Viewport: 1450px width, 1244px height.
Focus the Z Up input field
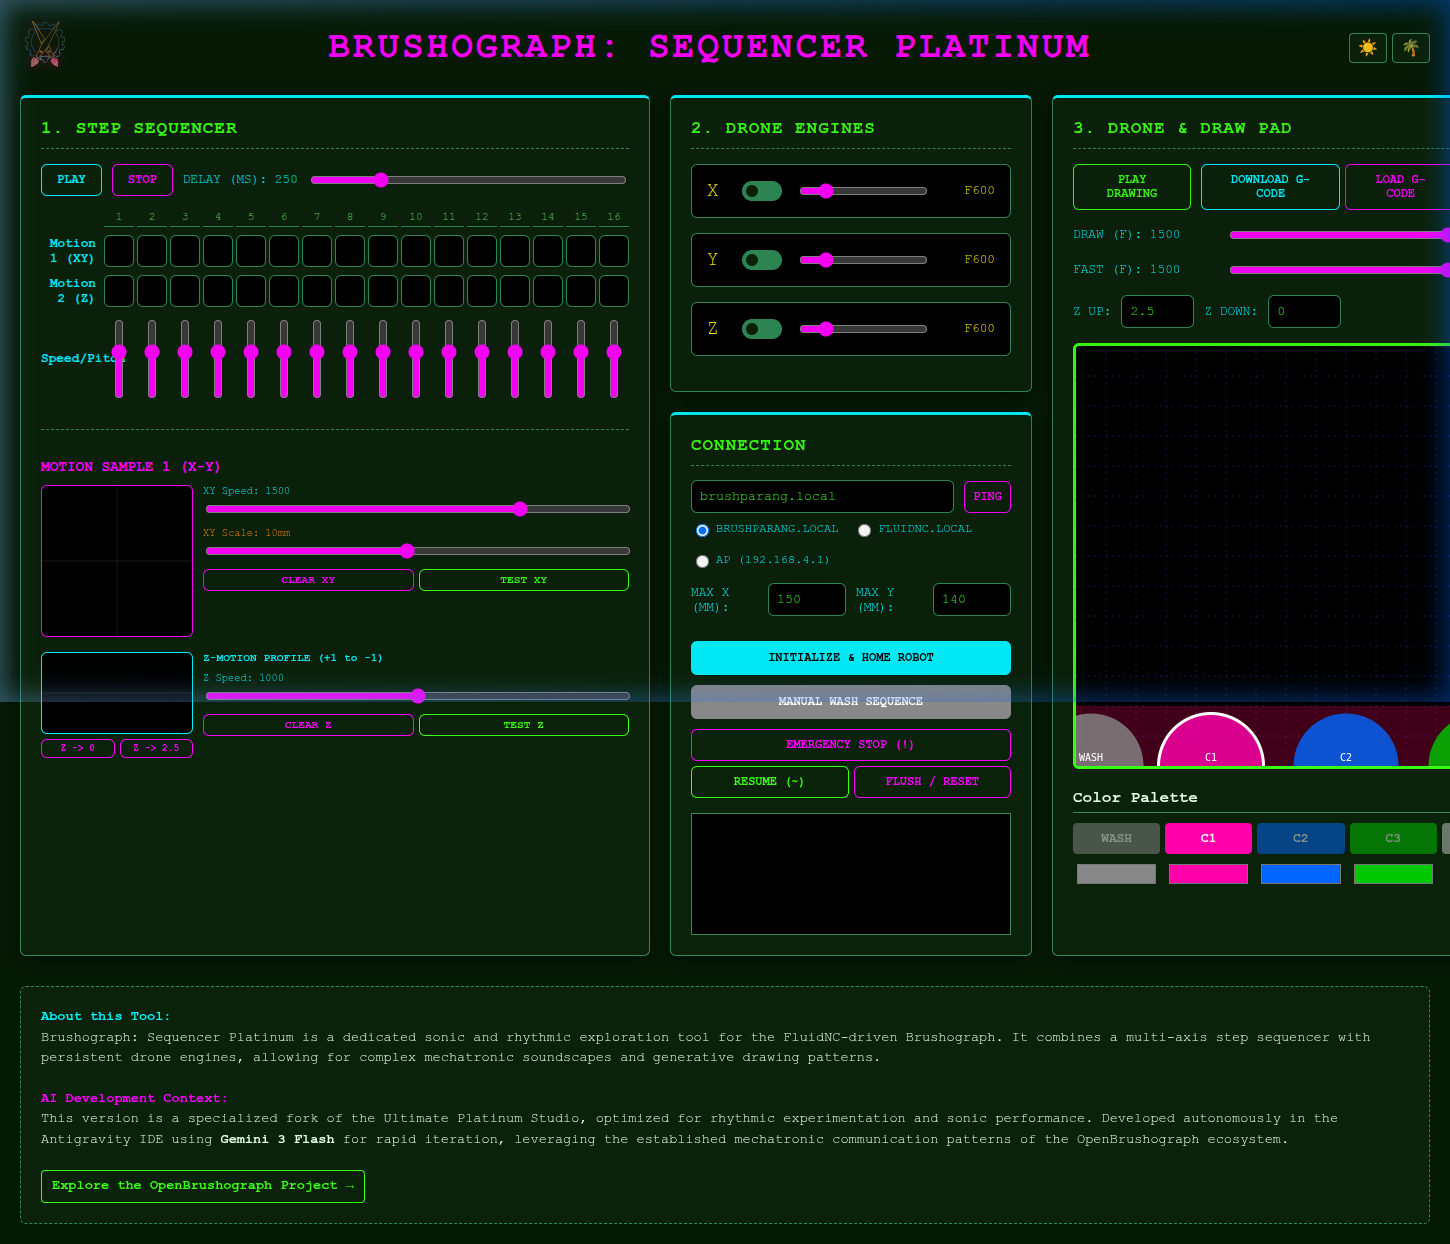[x=1157, y=312]
